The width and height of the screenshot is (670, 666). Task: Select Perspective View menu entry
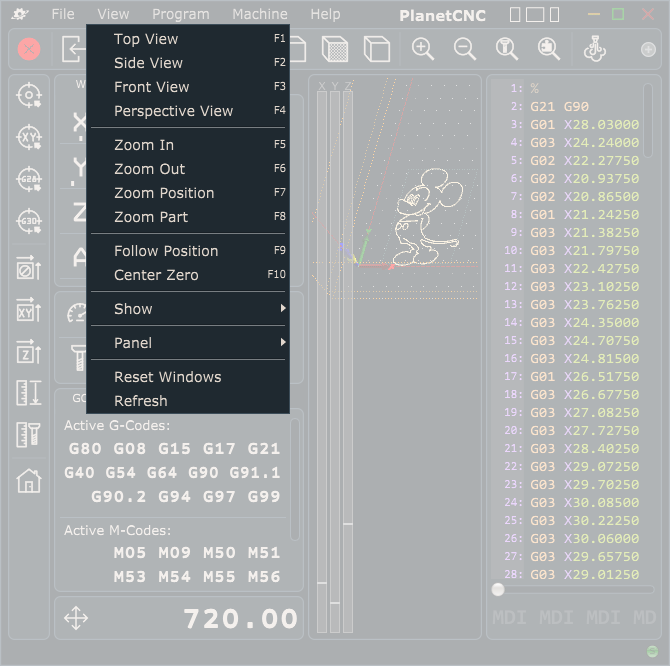[173, 111]
